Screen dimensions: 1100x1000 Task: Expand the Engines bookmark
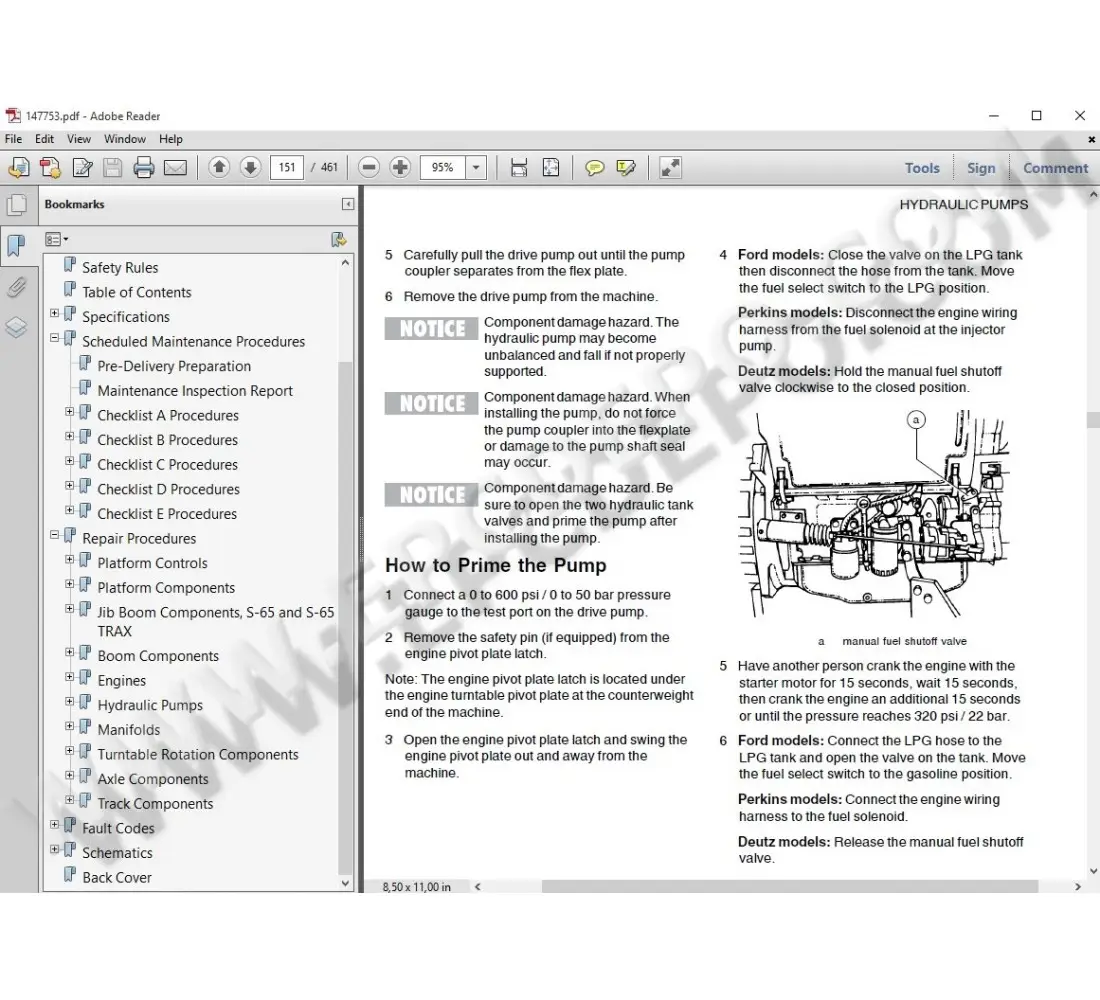(69, 676)
